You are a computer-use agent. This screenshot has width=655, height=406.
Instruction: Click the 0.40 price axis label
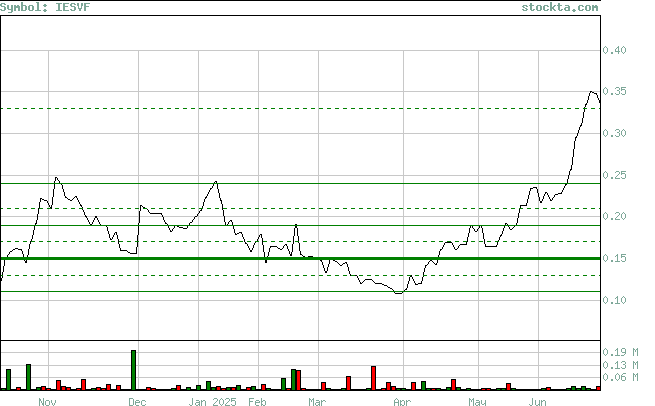point(614,51)
